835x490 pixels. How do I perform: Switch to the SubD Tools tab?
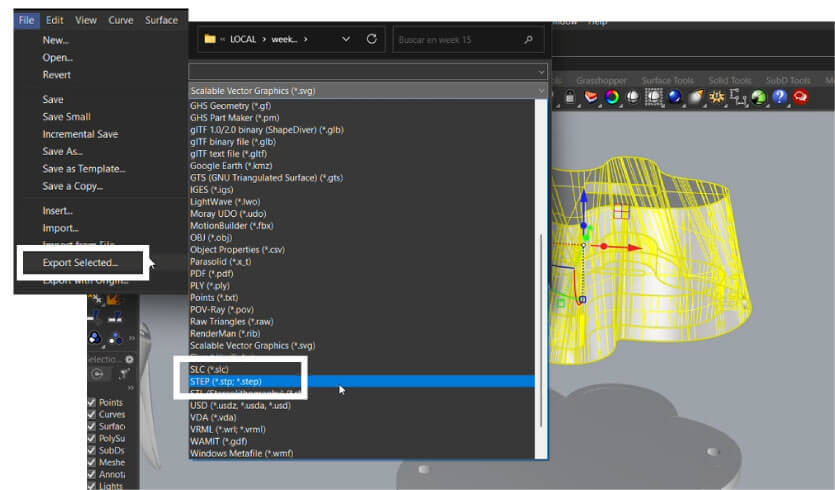pyautogui.click(x=788, y=80)
